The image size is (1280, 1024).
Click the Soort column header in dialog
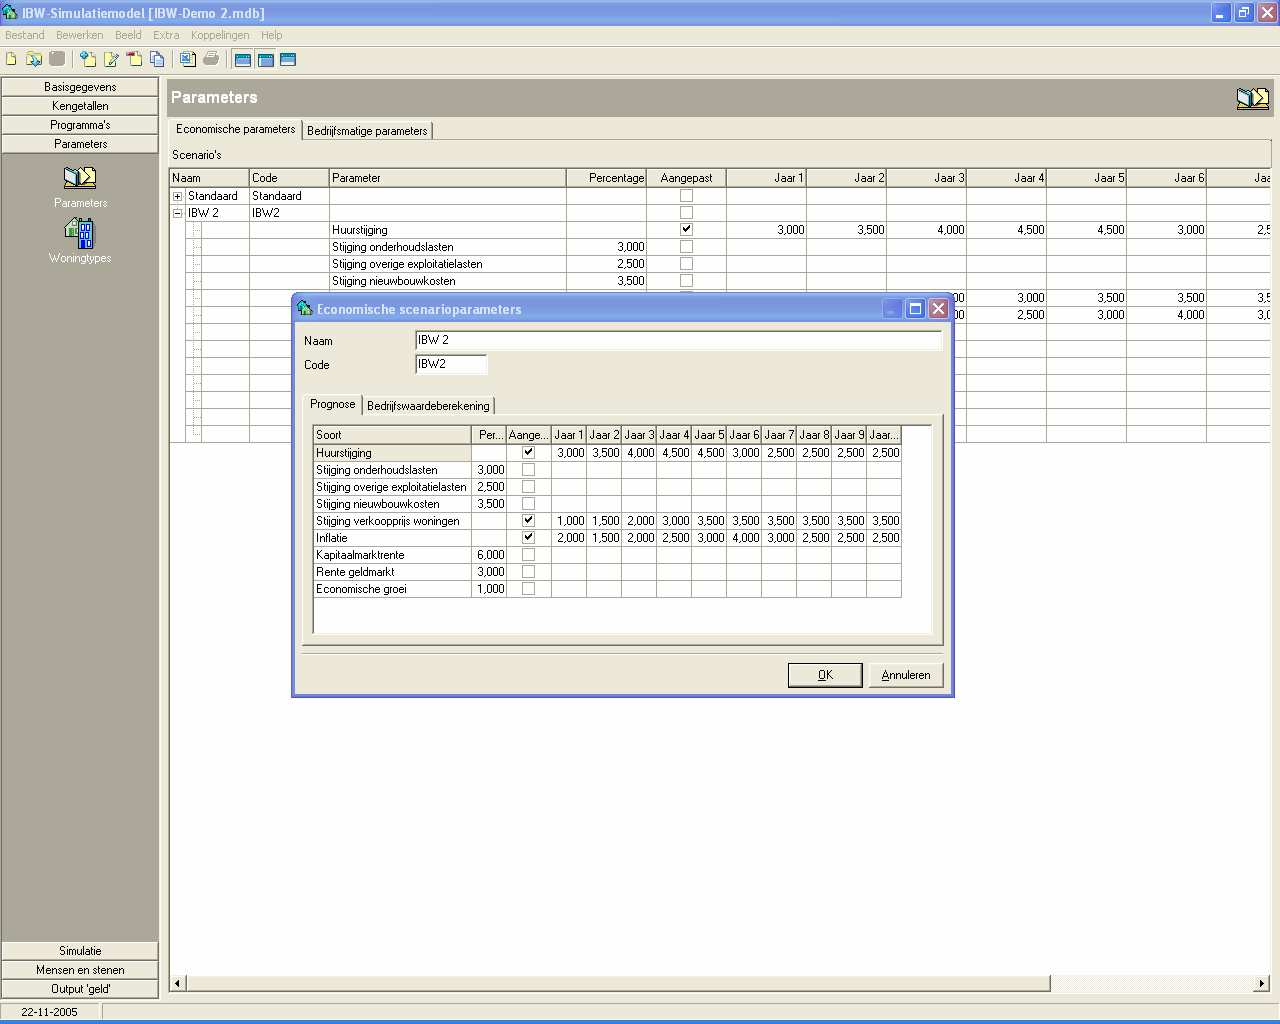coord(392,435)
